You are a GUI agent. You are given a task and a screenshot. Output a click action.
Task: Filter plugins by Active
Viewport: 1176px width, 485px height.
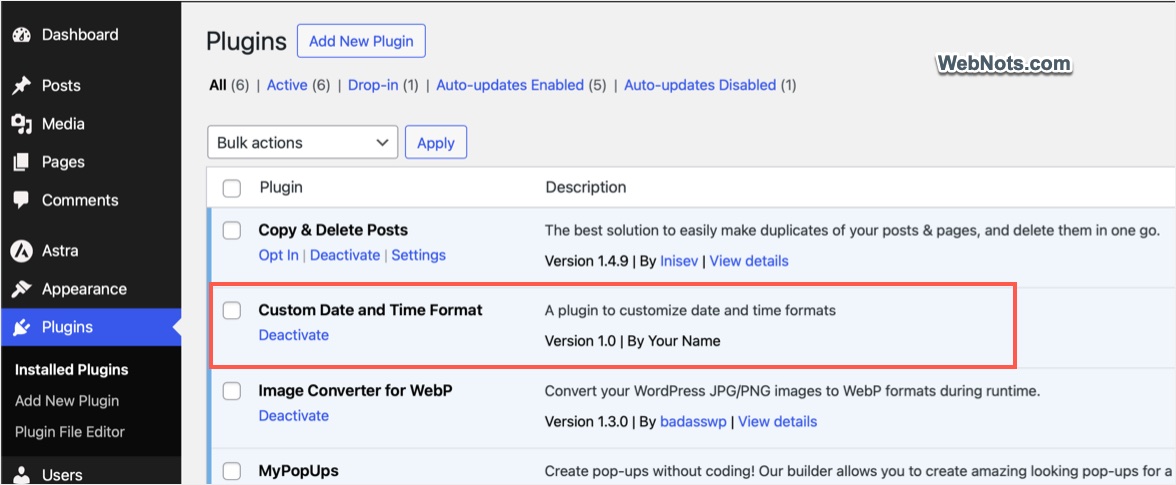click(287, 85)
